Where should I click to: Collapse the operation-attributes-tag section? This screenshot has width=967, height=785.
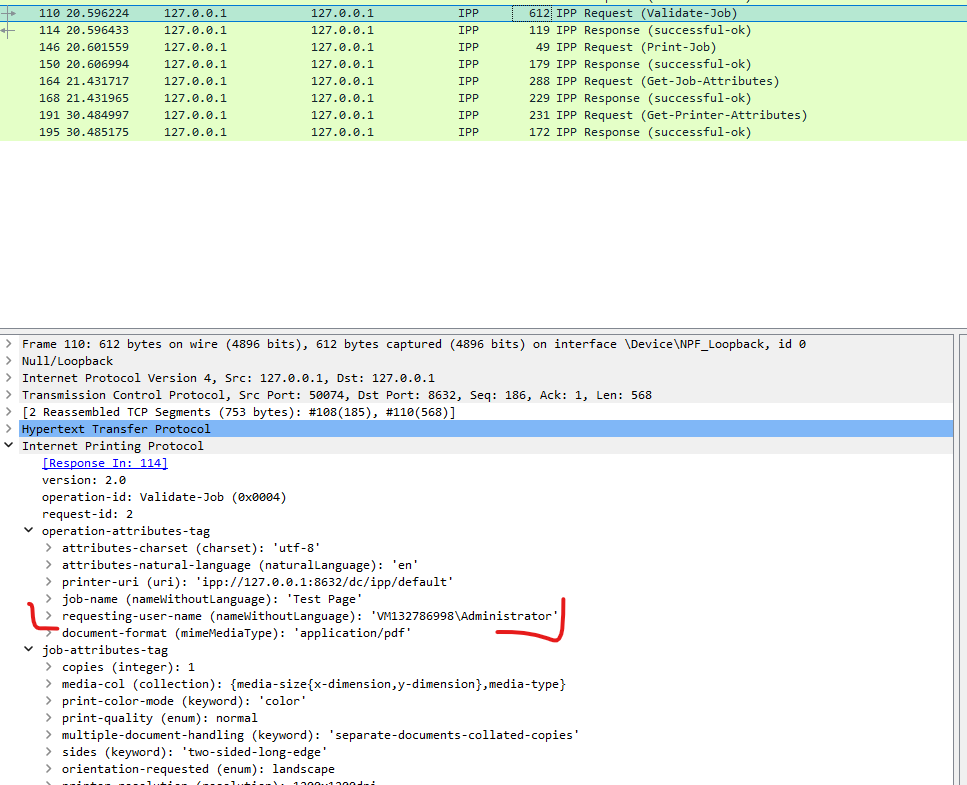[28, 530]
